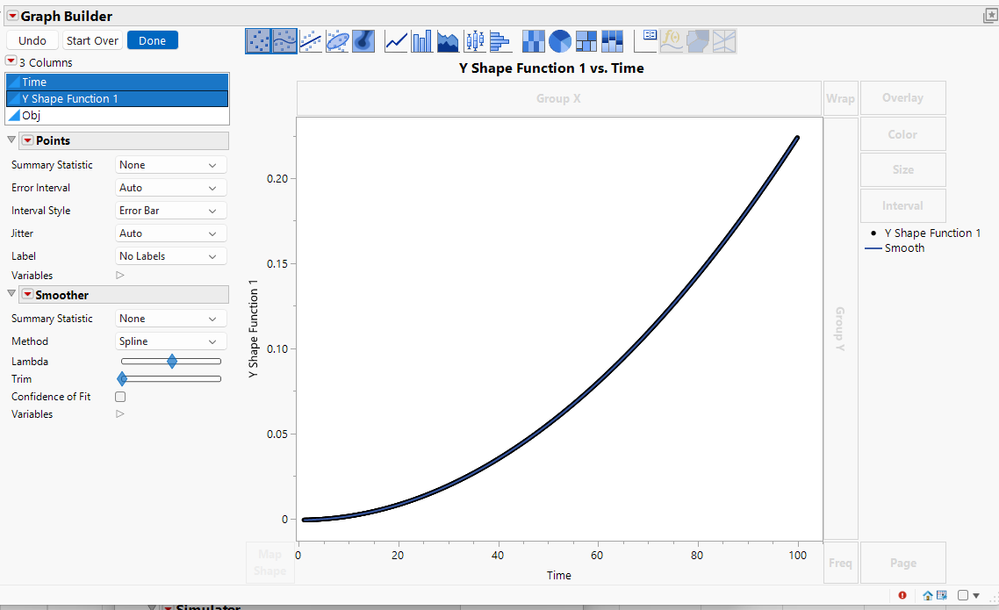
Task: Click the Start Over button
Action: tap(92, 41)
